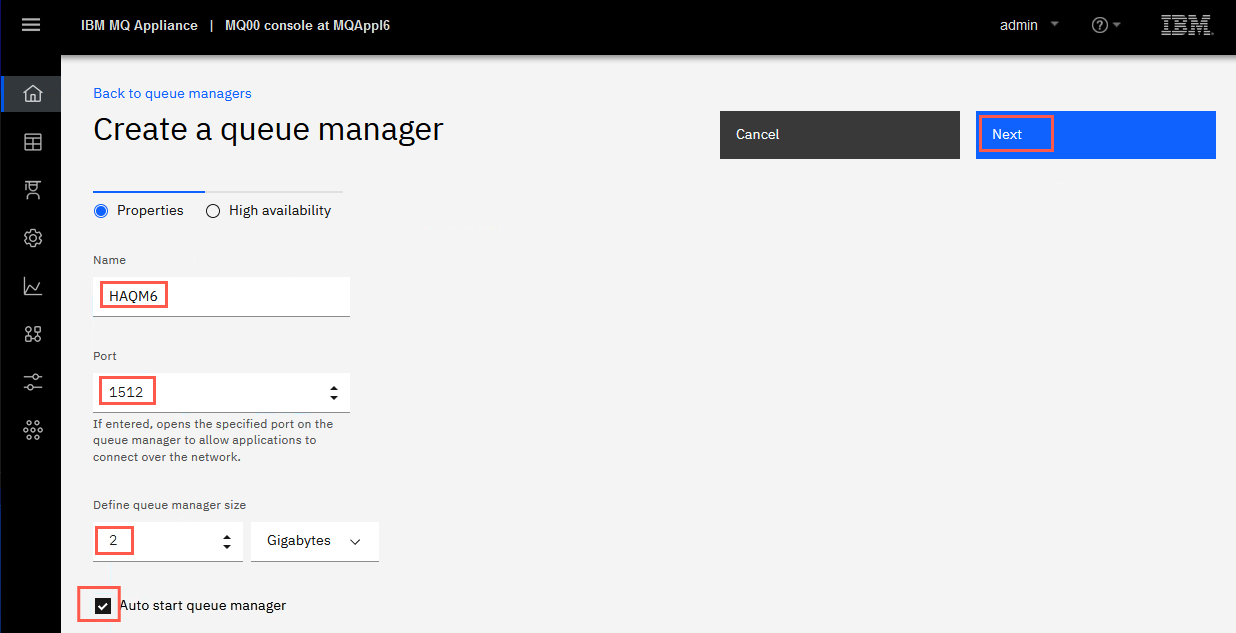Expand the admin user dropdown
Image resolution: width=1236 pixels, height=633 pixels.
pos(1029,25)
